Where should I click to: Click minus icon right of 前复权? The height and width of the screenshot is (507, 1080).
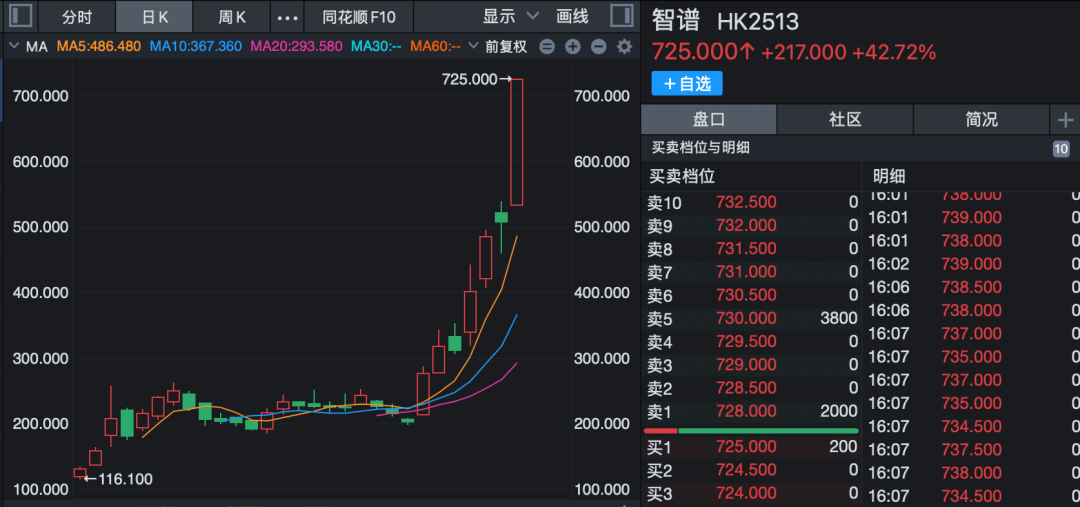point(547,47)
